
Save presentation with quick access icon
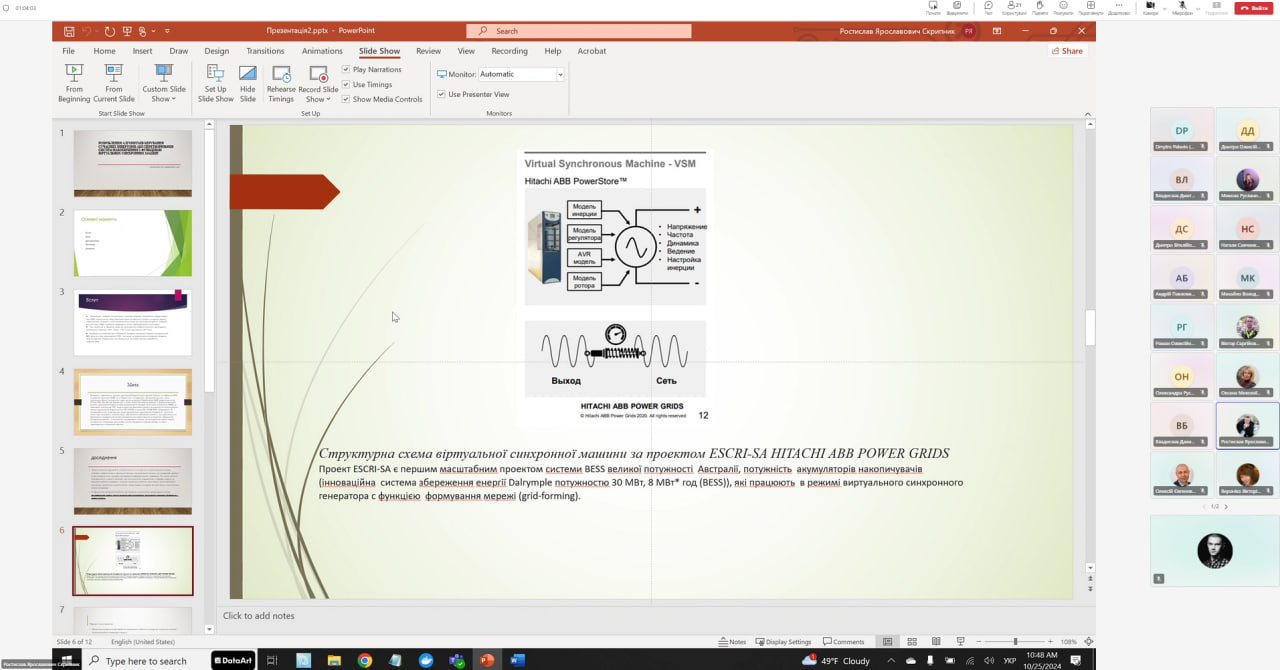click(x=69, y=31)
